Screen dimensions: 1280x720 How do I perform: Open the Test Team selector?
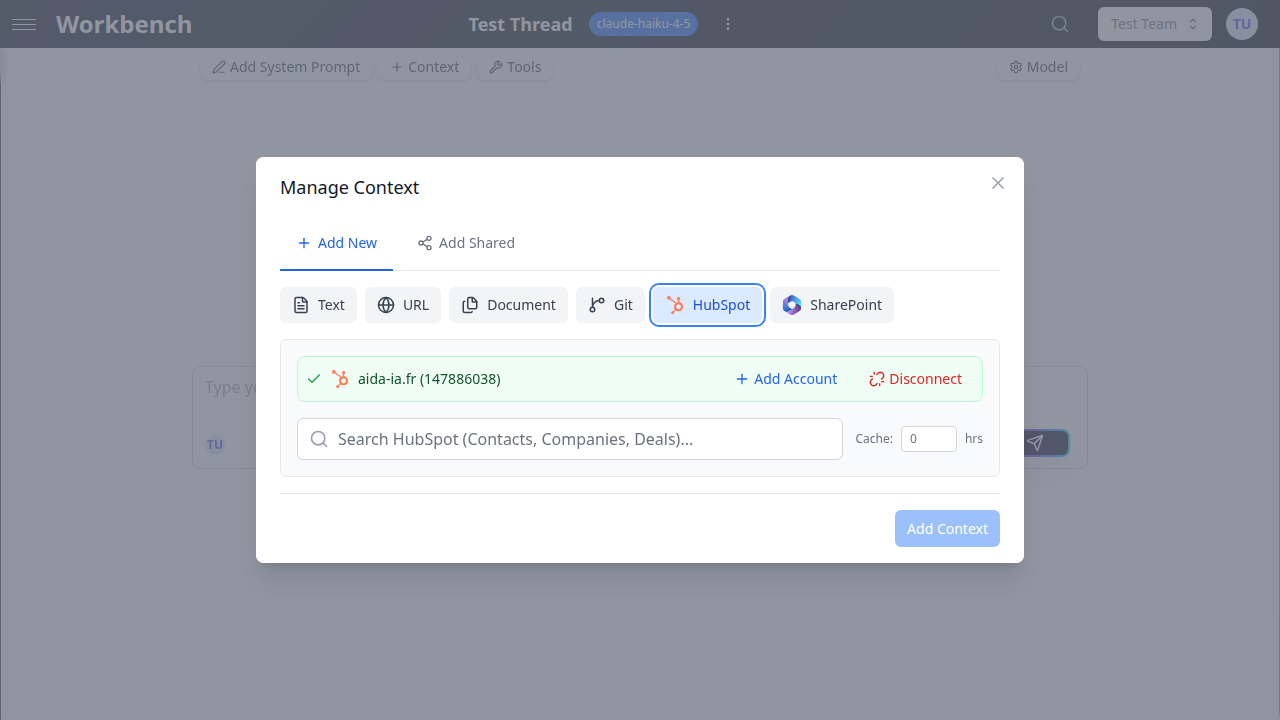click(1154, 23)
